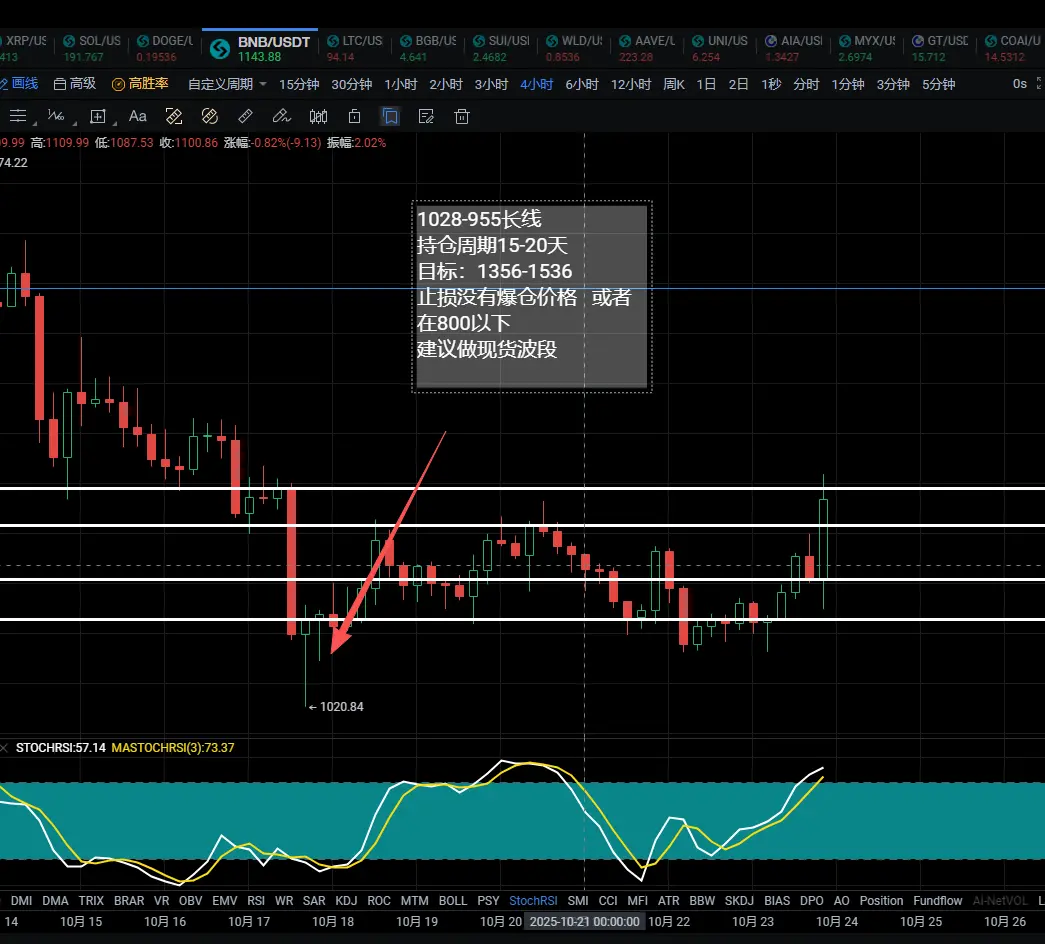1045x944 pixels.
Task: Switch indicator to RSI
Action: pos(256,901)
